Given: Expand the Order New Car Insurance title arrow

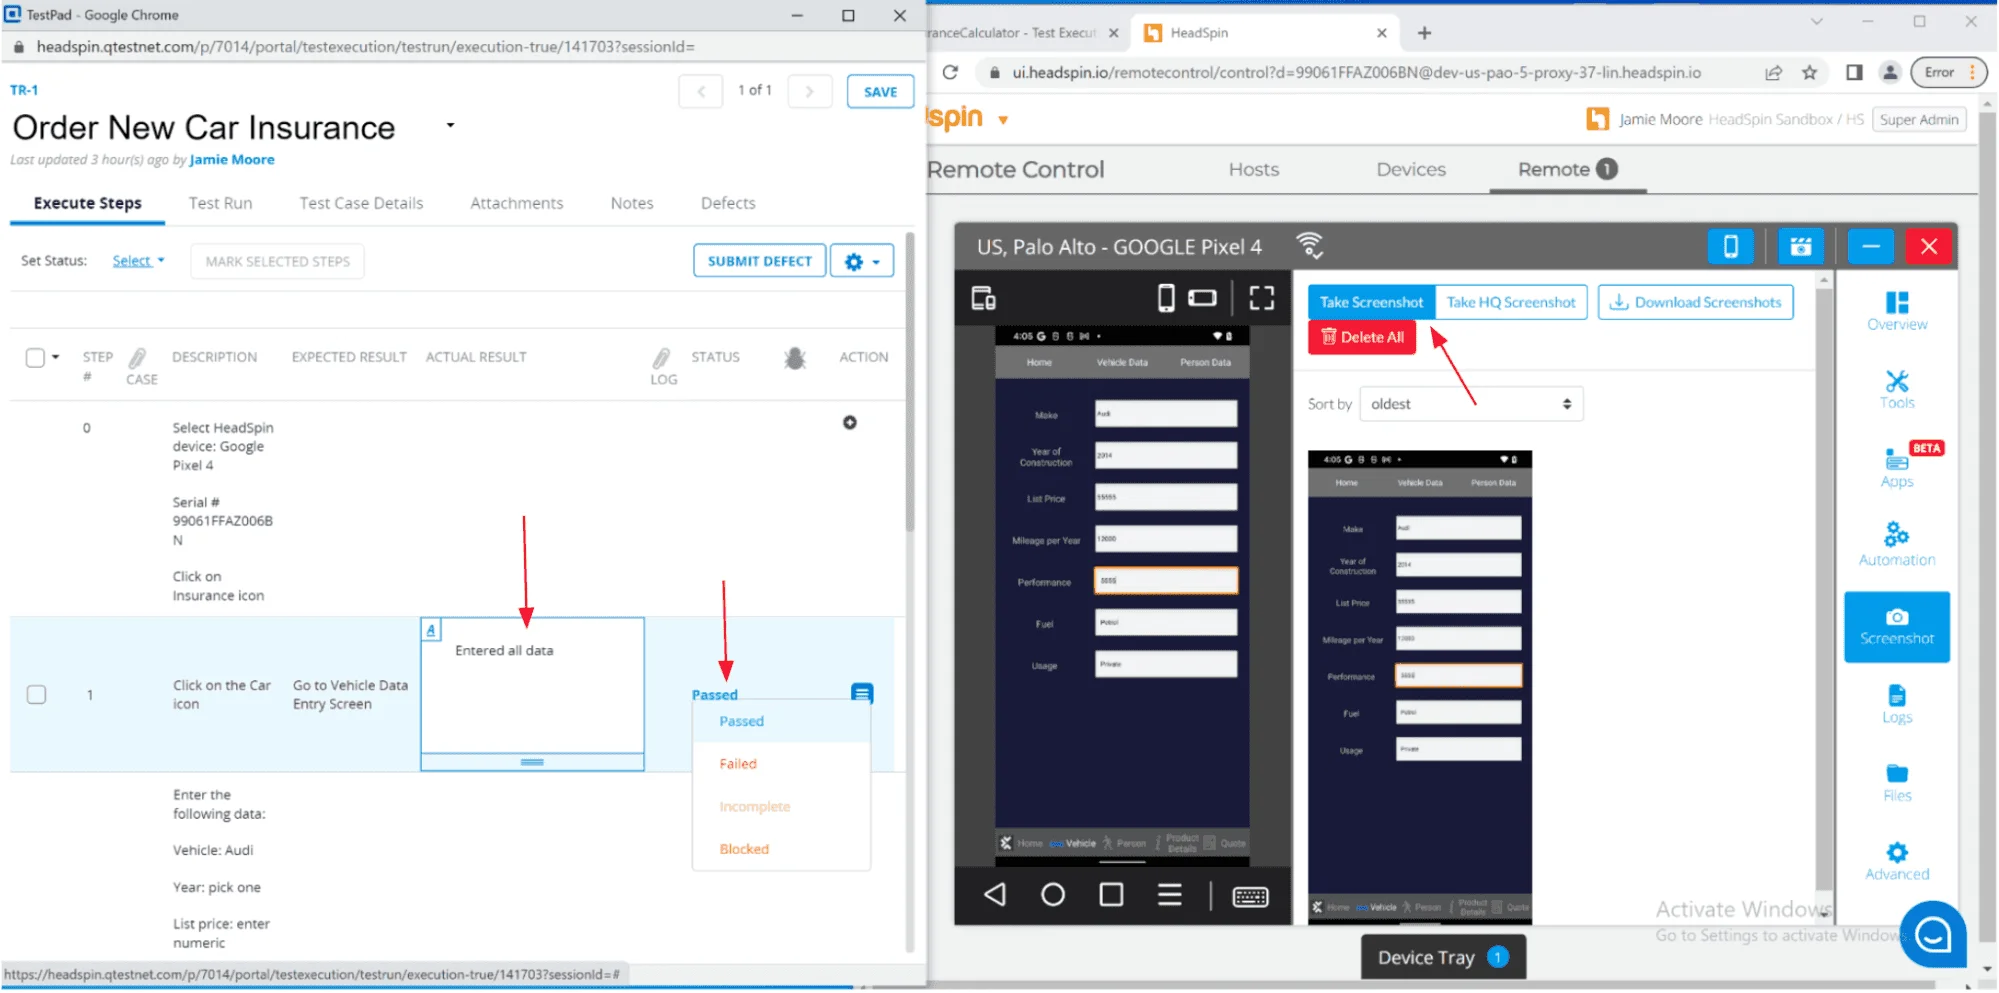Looking at the screenshot, I should click(450, 125).
